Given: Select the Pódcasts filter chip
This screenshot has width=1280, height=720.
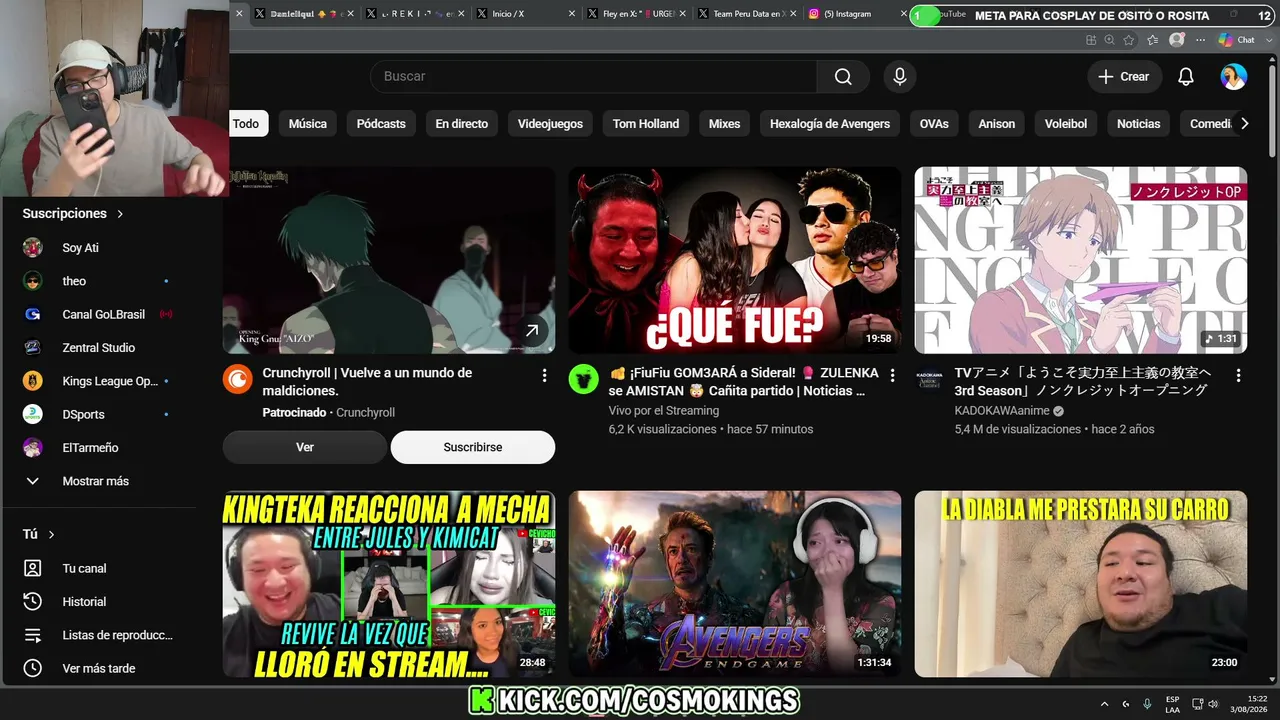Looking at the screenshot, I should click(x=381, y=124).
